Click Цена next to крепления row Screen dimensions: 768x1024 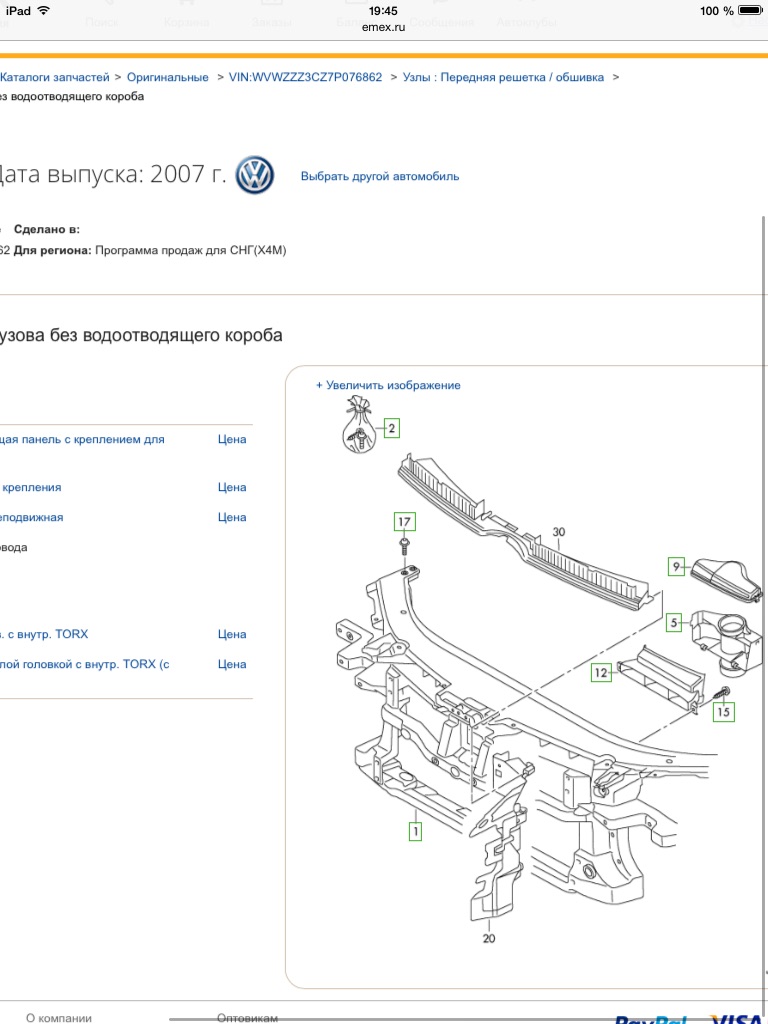pyautogui.click(x=232, y=487)
